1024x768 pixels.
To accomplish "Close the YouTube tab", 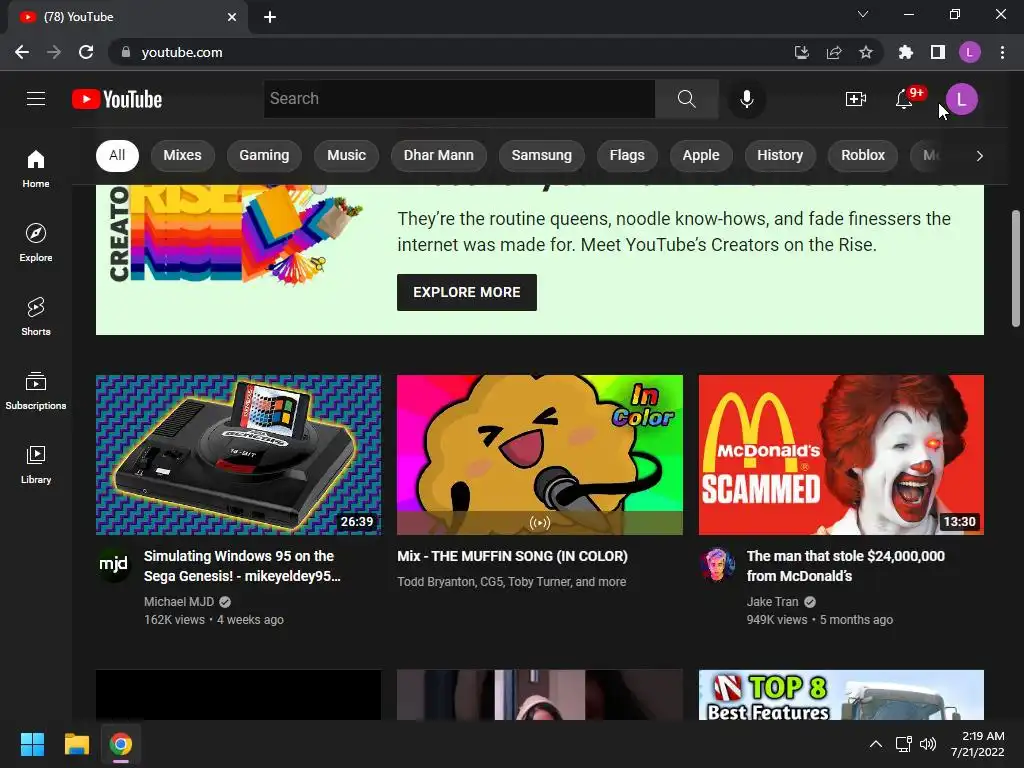I will (232, 17).
